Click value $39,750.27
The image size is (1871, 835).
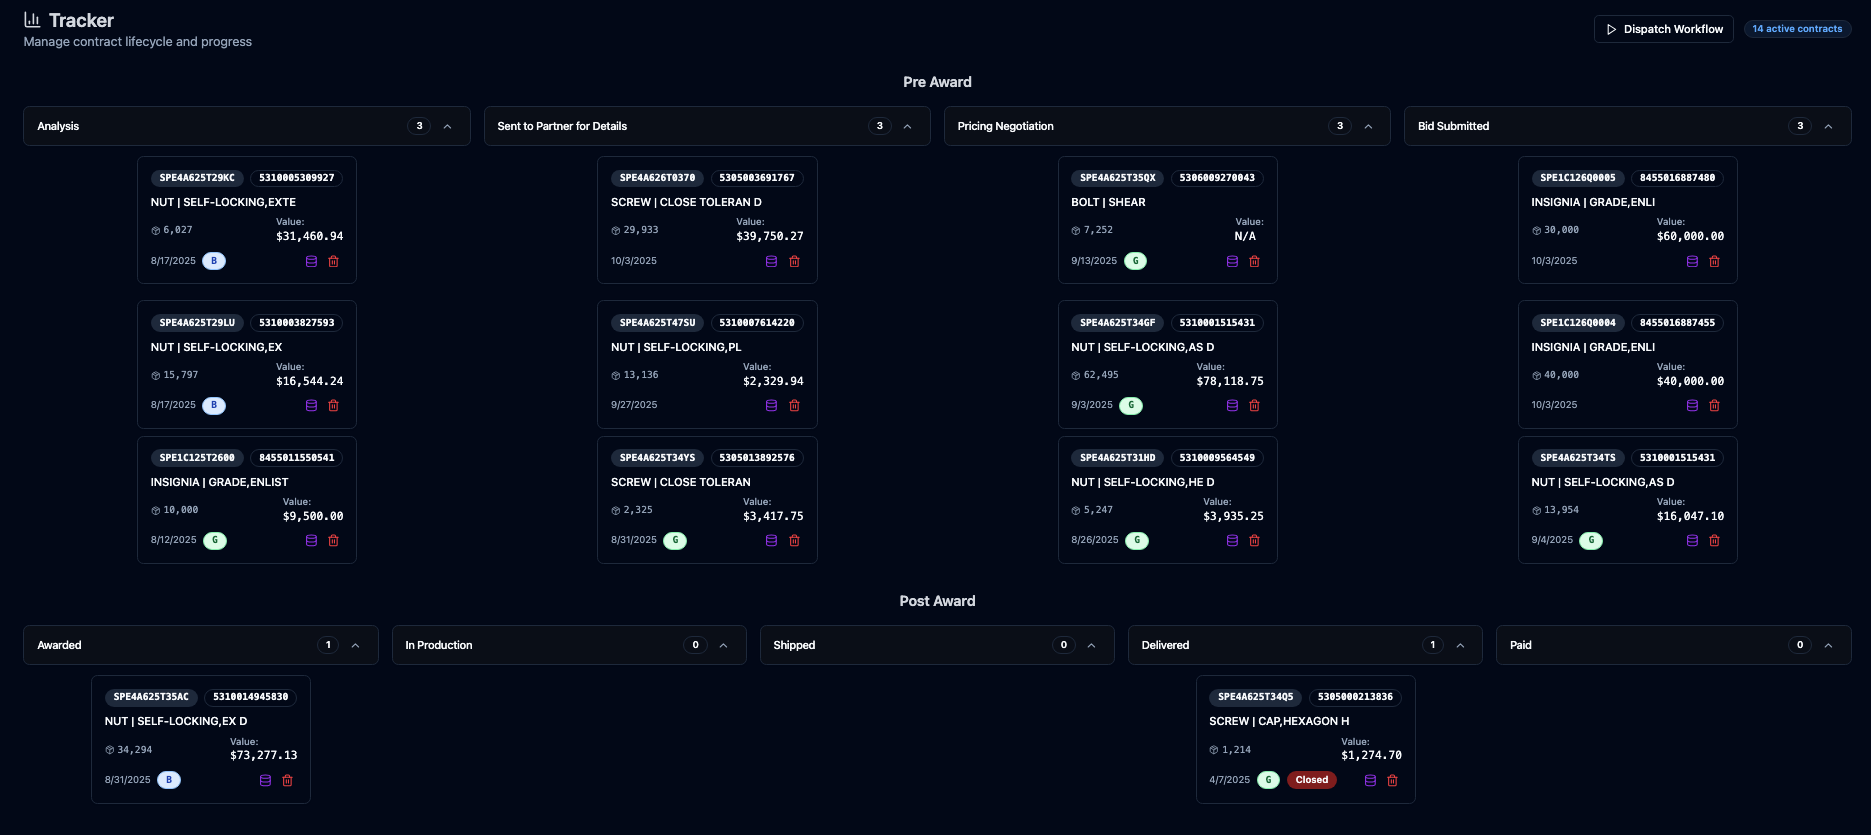(770, 236)
